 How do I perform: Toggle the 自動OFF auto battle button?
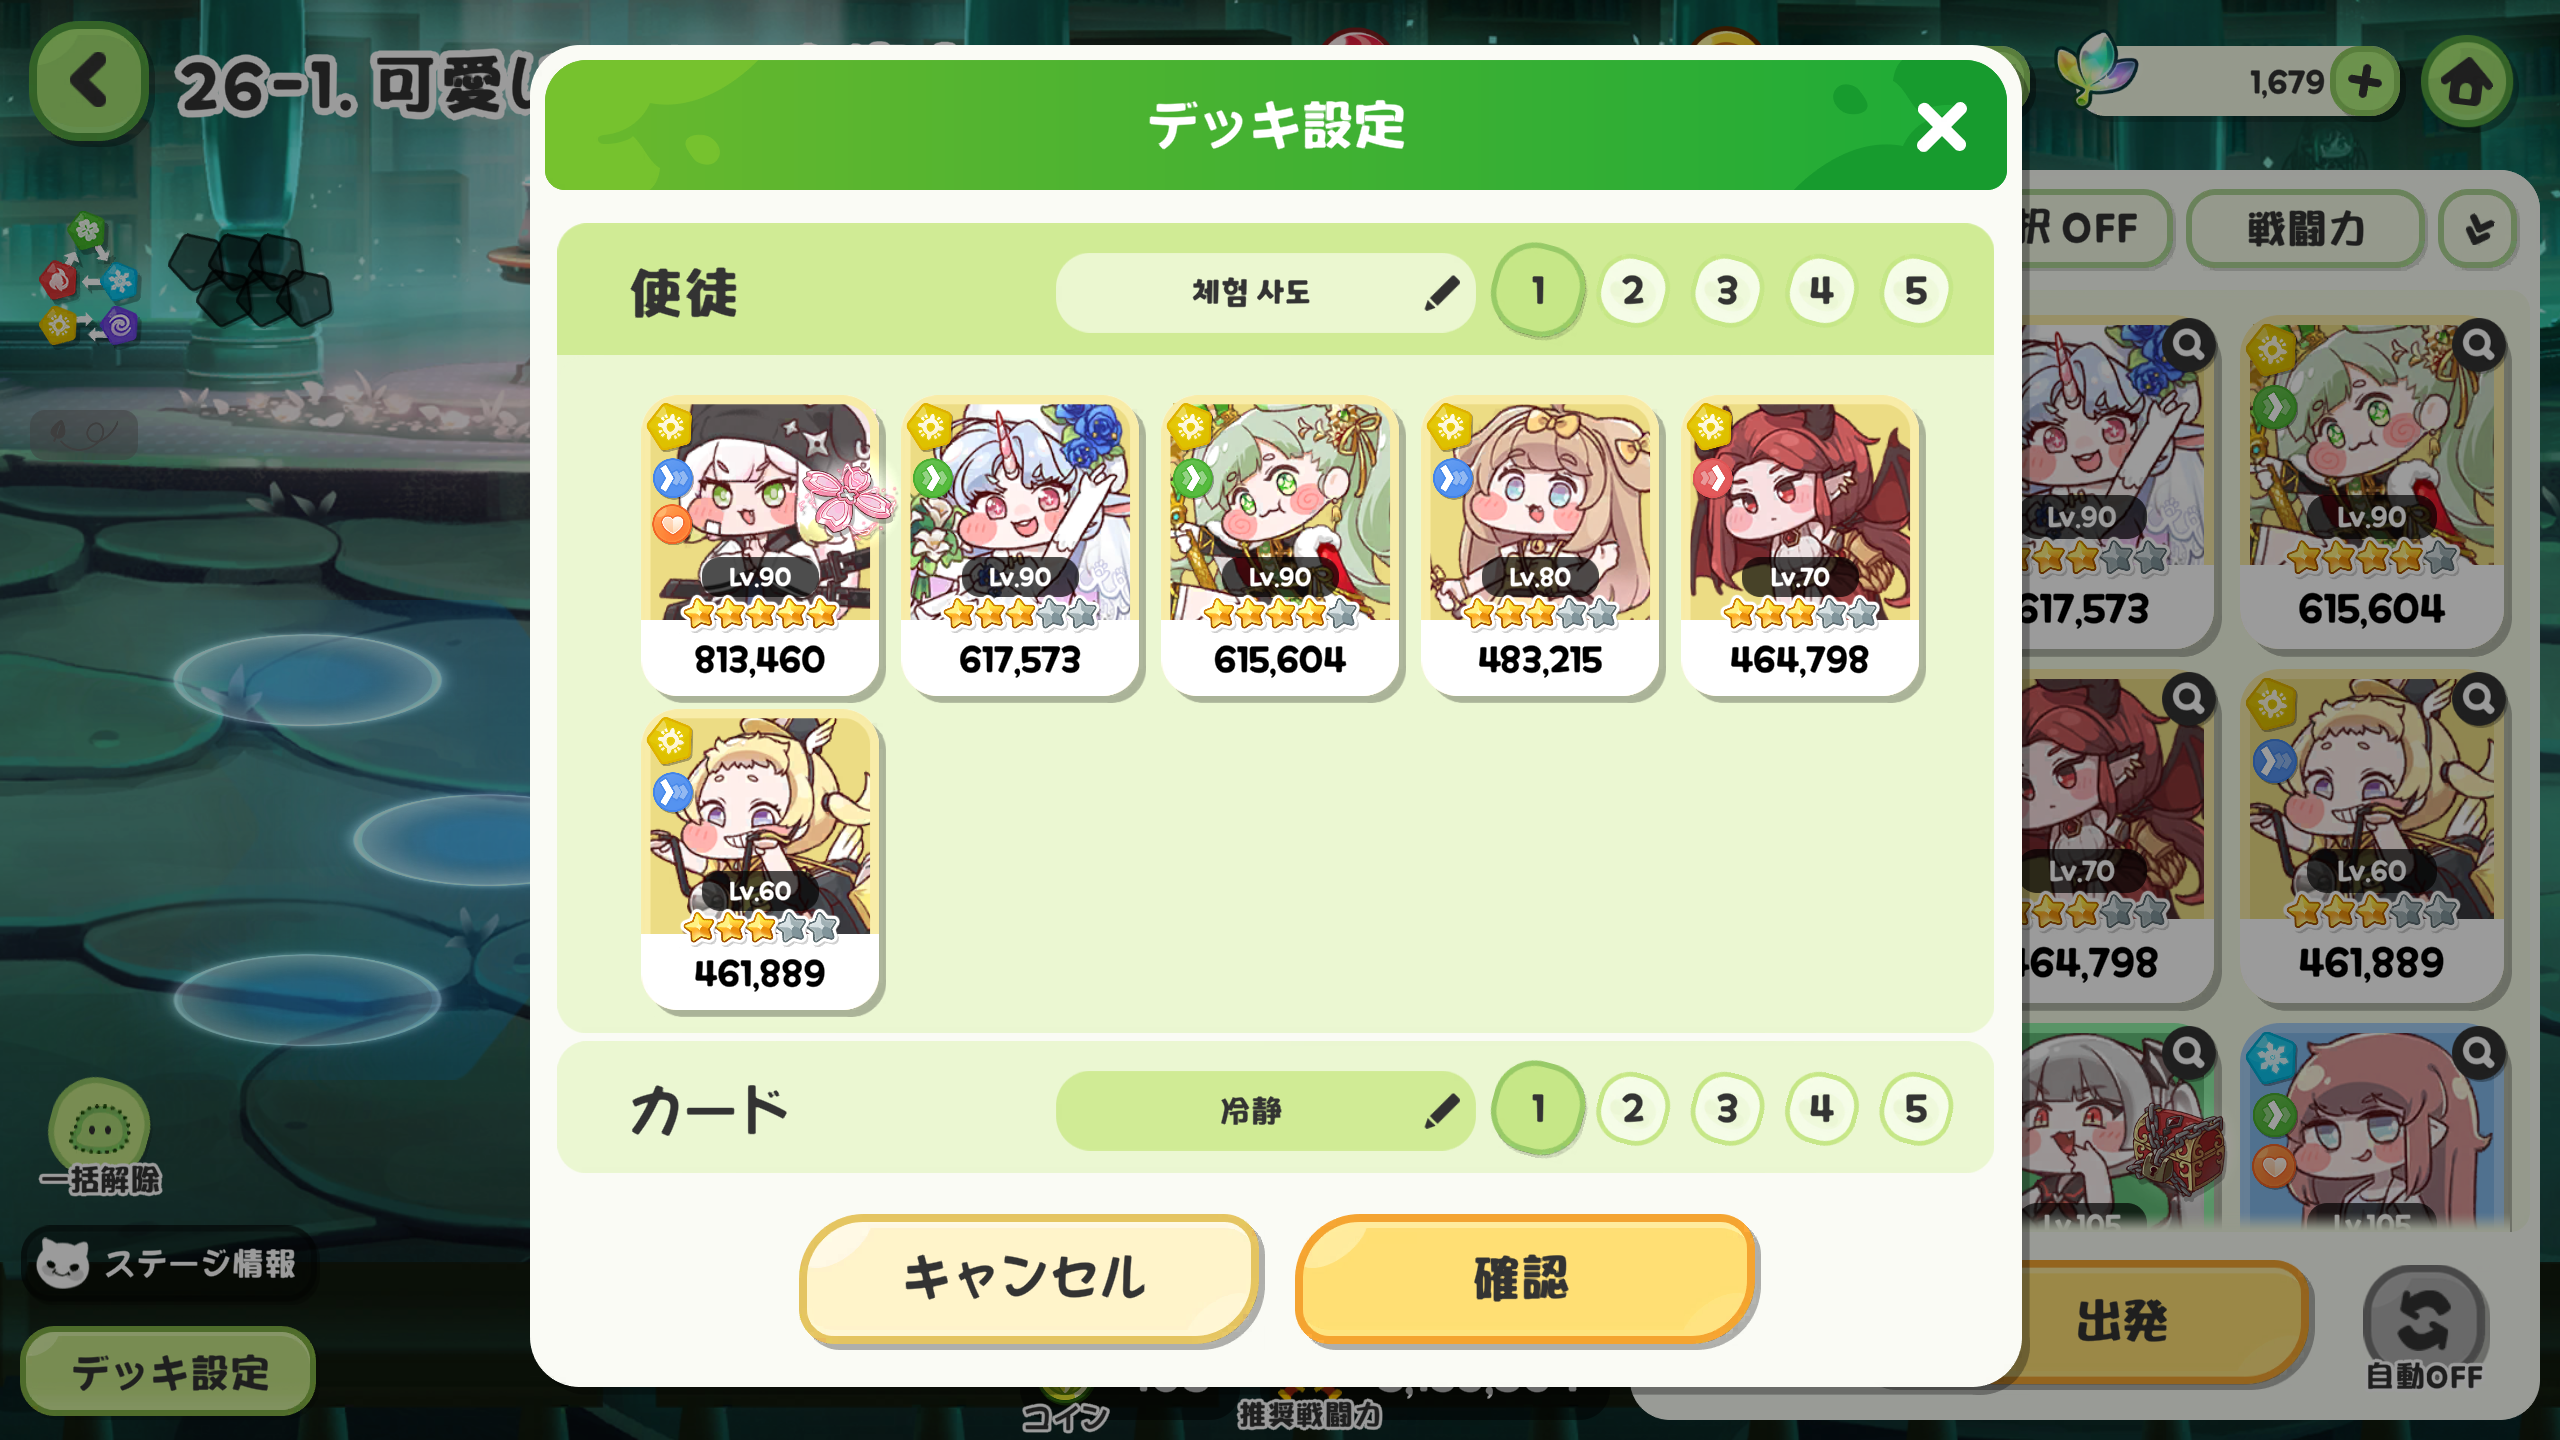point(2424,1329)
